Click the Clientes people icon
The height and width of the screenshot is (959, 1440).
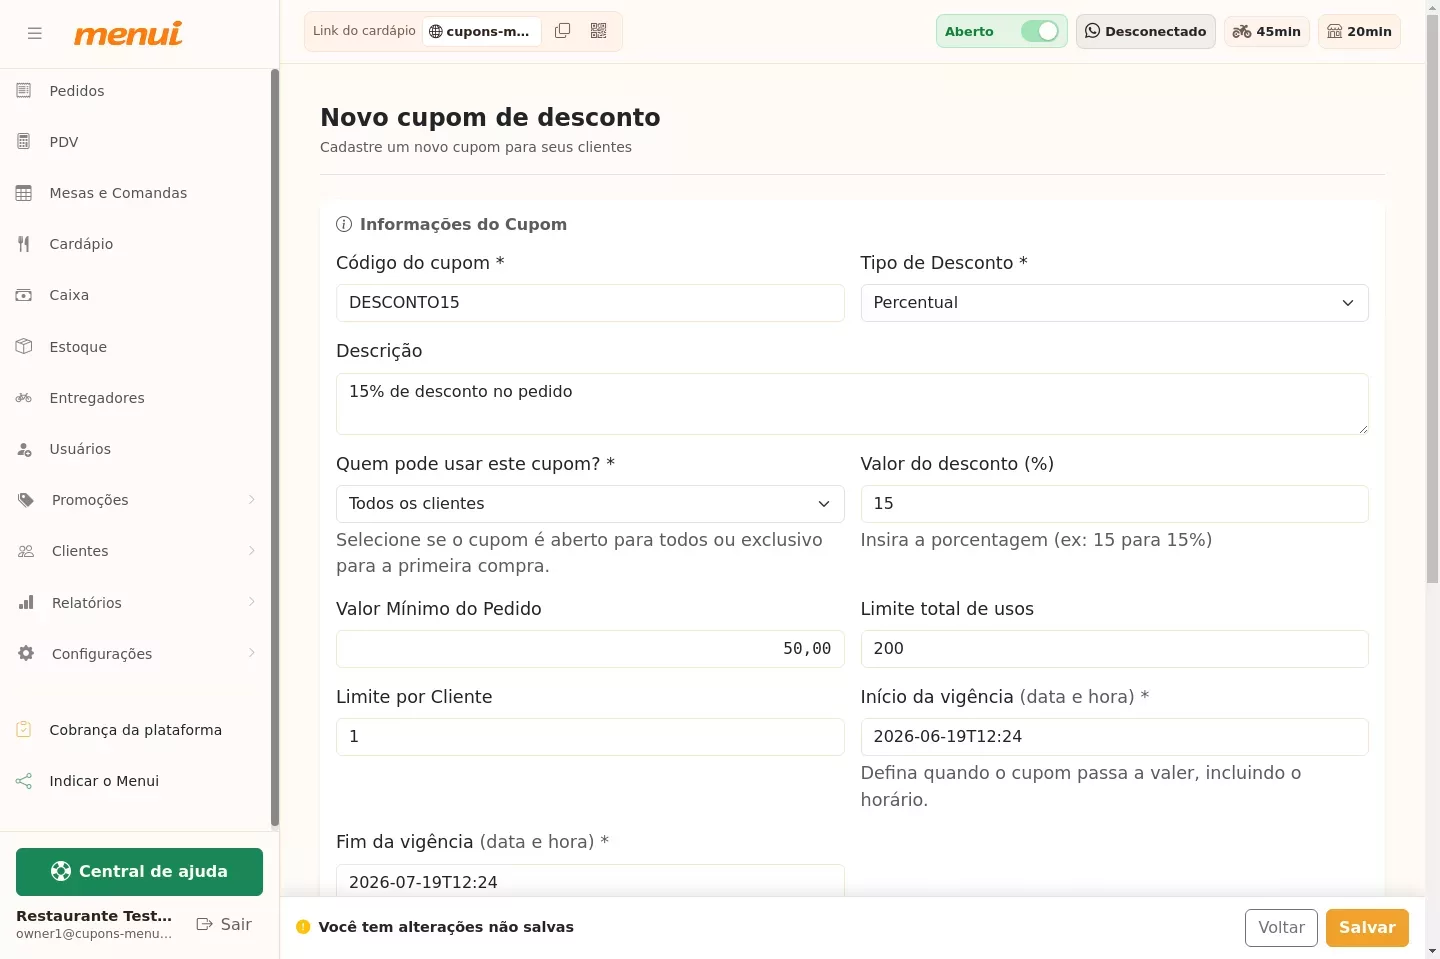[x=26, y=551]
